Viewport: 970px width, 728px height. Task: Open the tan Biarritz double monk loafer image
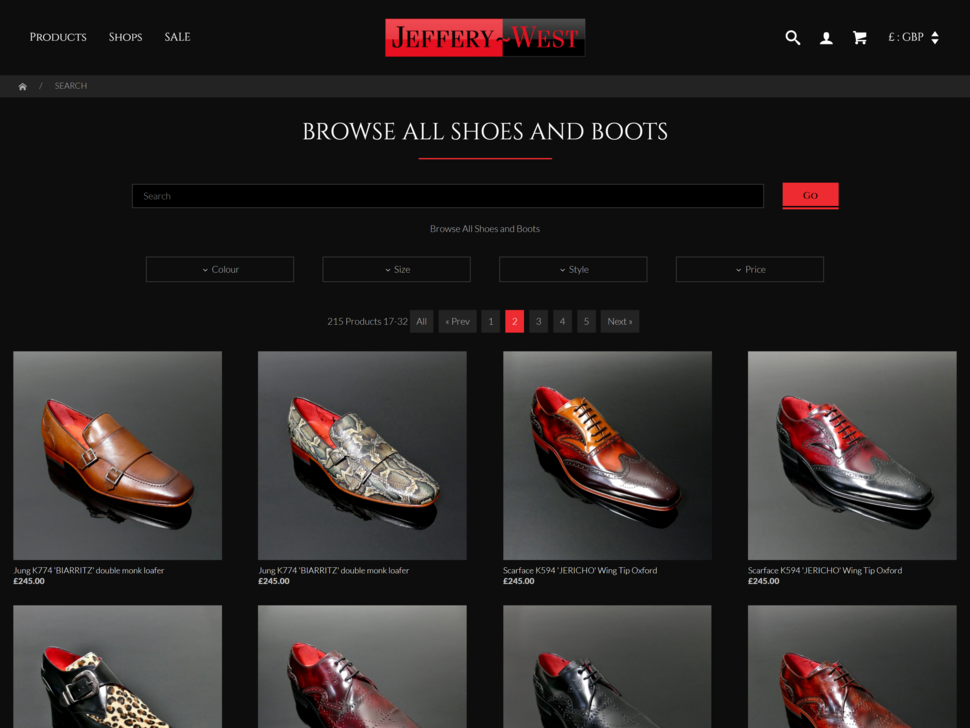click(118, 455)
